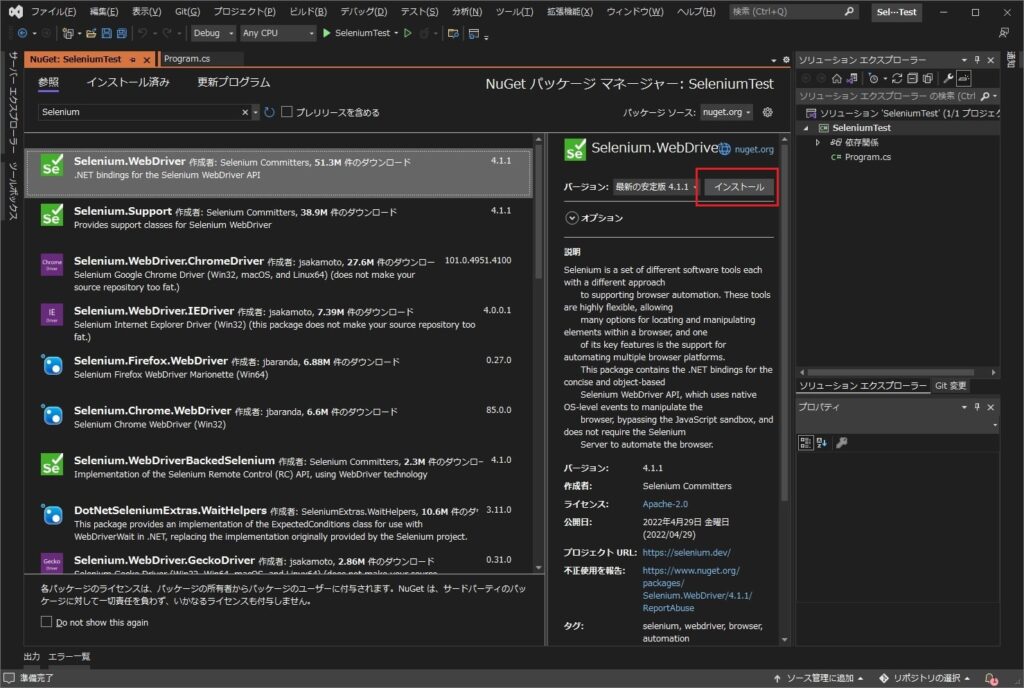Screen dimensions: 1024x688
Task: Click the Preview Selected Items icon
Action: pyautogui.click(x=964, y=78)
